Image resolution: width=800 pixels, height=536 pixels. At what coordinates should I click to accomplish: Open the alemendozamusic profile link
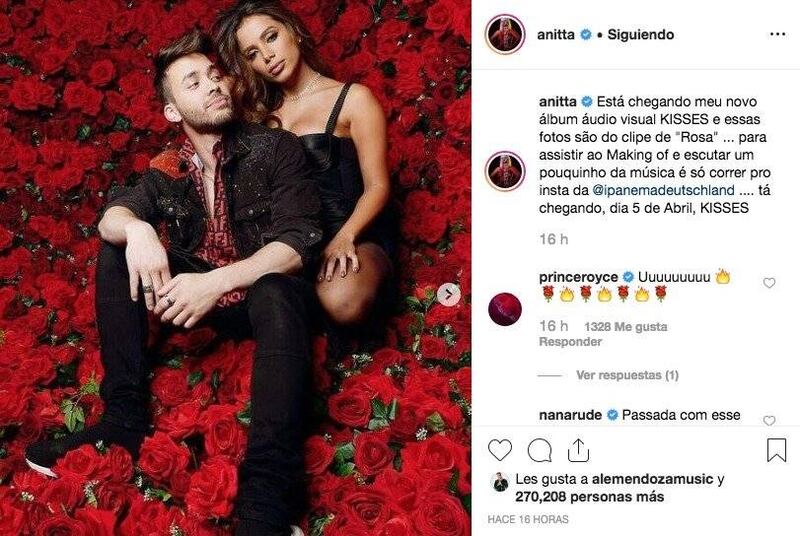point(652,479)
